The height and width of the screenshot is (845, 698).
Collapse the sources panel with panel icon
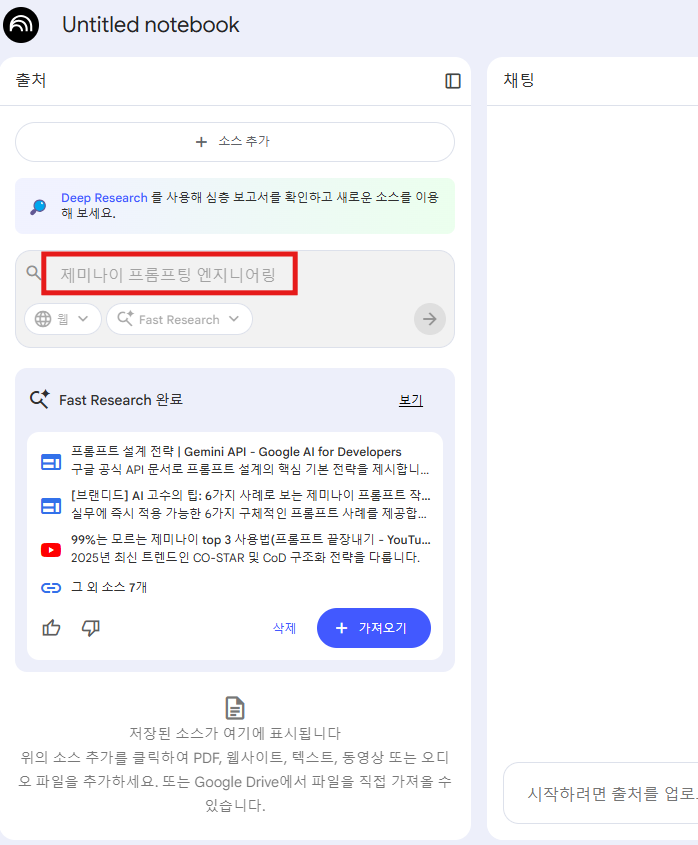(453, 81)
